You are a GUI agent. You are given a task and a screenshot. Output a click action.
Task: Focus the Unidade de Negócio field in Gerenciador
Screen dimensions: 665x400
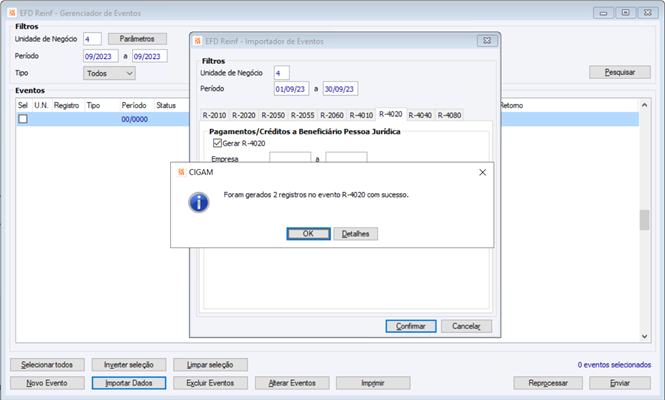click(92, 39)
